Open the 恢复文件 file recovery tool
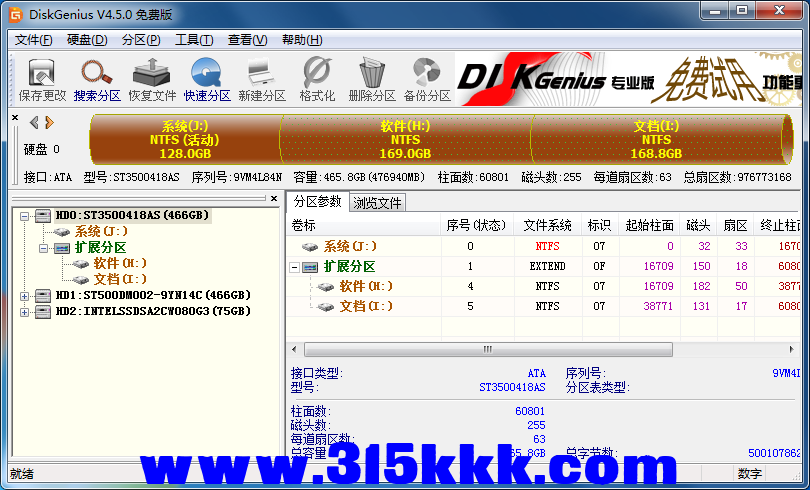This screenshot has width=810, height=490. [152, 80]
